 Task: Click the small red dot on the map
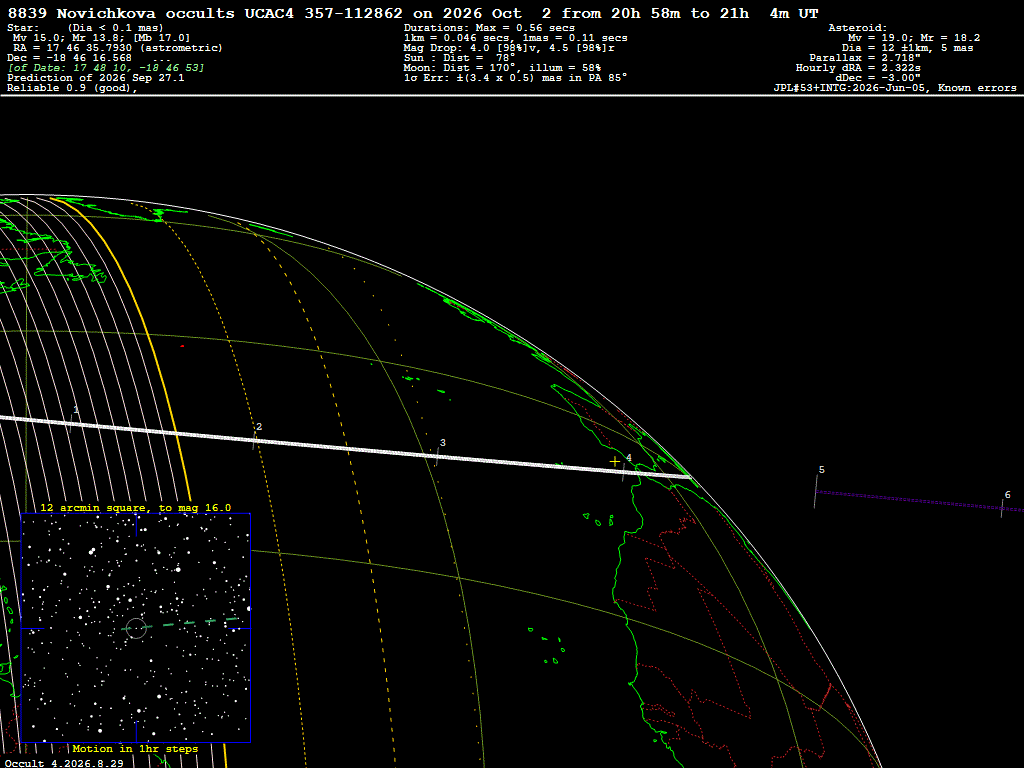[x=182, y=346]
